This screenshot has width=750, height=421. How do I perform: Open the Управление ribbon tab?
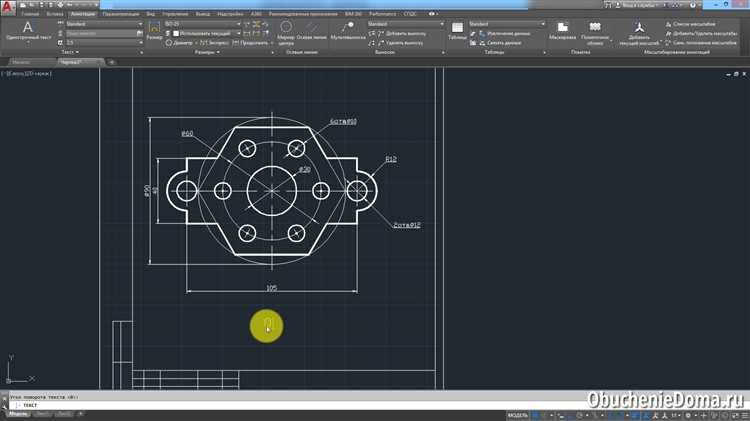pos(175,14)
